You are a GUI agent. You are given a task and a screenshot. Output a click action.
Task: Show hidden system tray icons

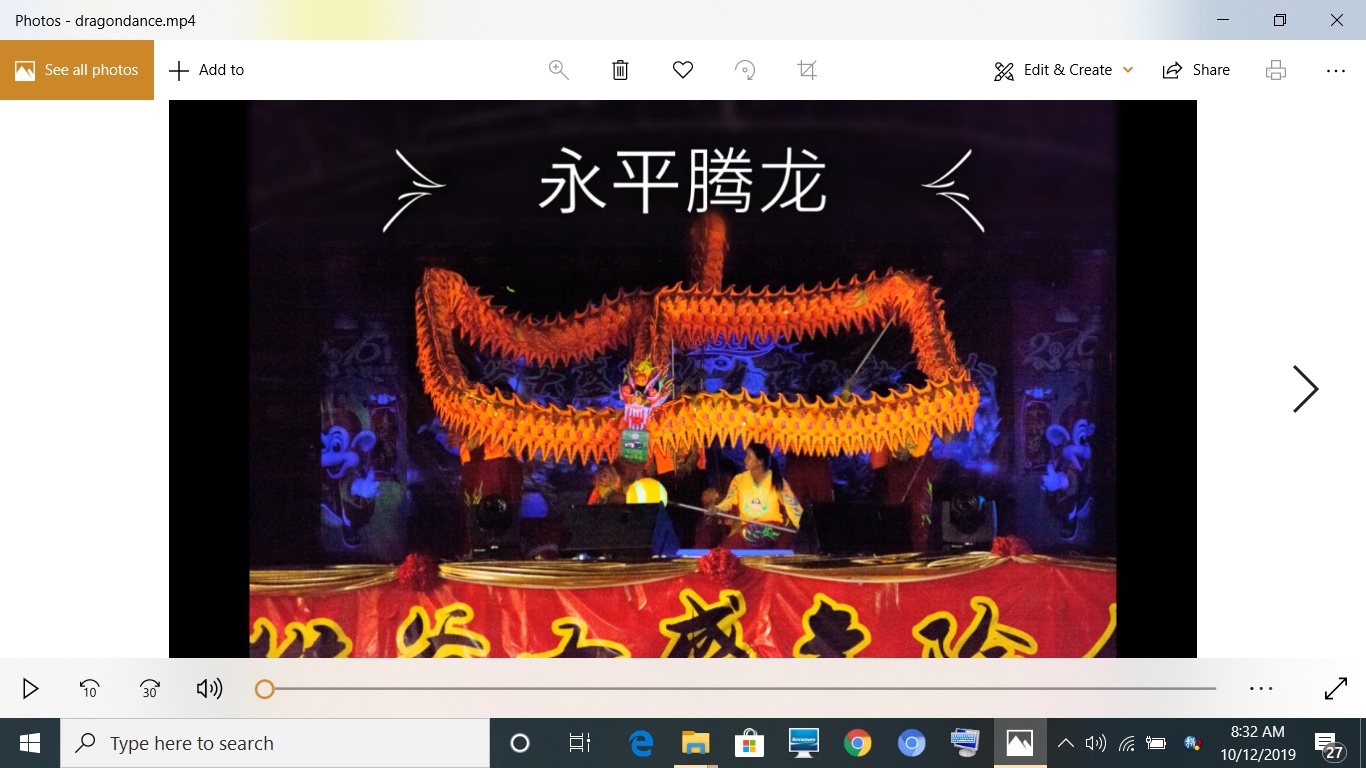(1066, 743)
